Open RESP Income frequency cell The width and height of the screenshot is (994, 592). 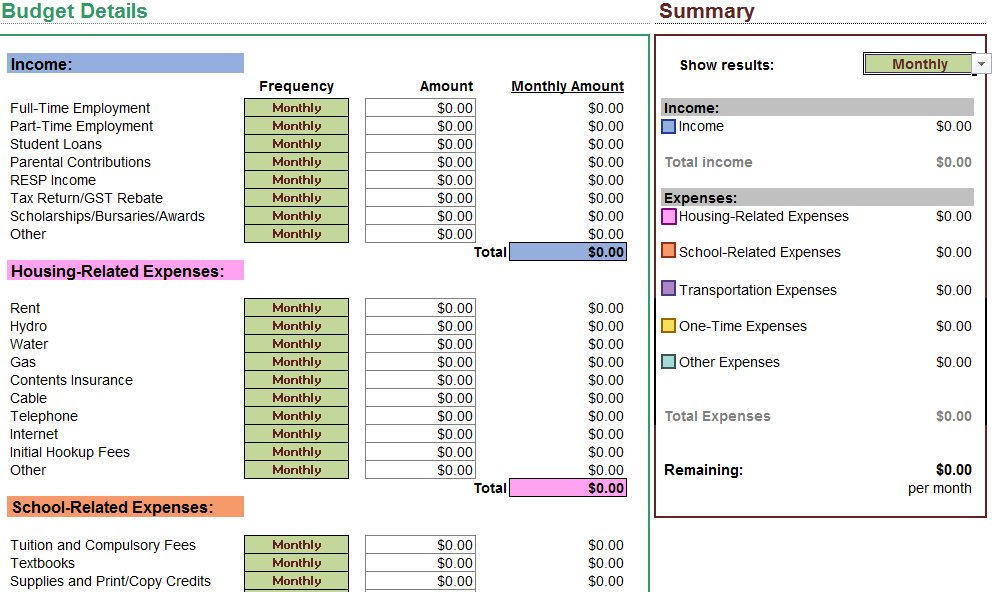(297, 180)
